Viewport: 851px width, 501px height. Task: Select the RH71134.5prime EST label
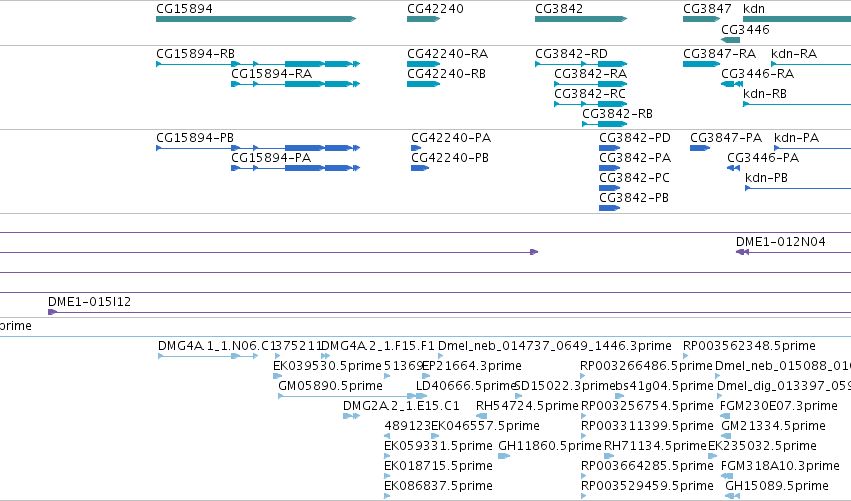coord(655,446)
